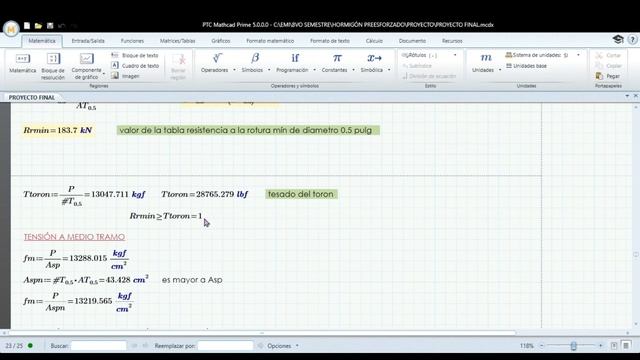Click the Subíndice style button

pyautogui.click(x=417, y=66)
